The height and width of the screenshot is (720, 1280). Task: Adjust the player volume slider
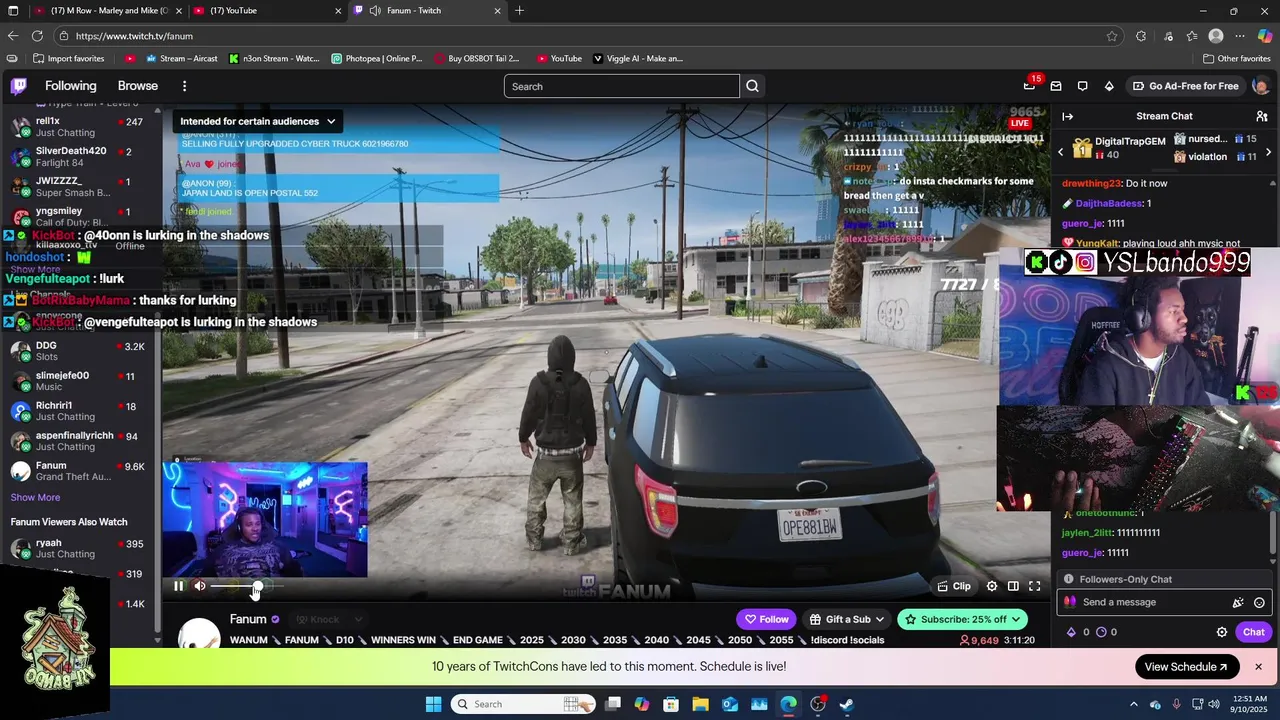point(248,586)
